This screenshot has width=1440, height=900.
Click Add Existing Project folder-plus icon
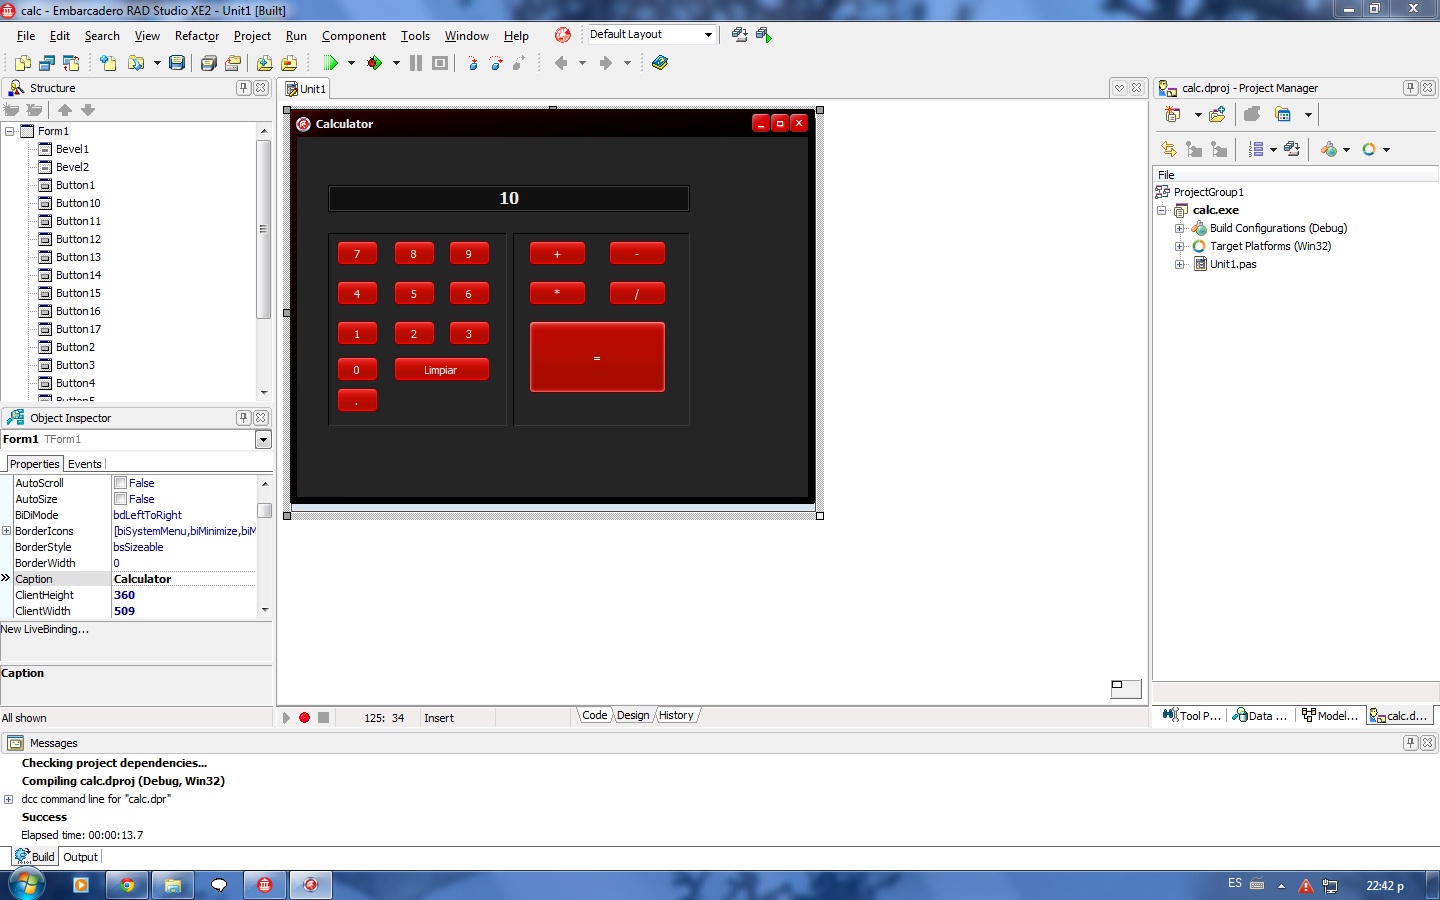[x=1217, y=115]
